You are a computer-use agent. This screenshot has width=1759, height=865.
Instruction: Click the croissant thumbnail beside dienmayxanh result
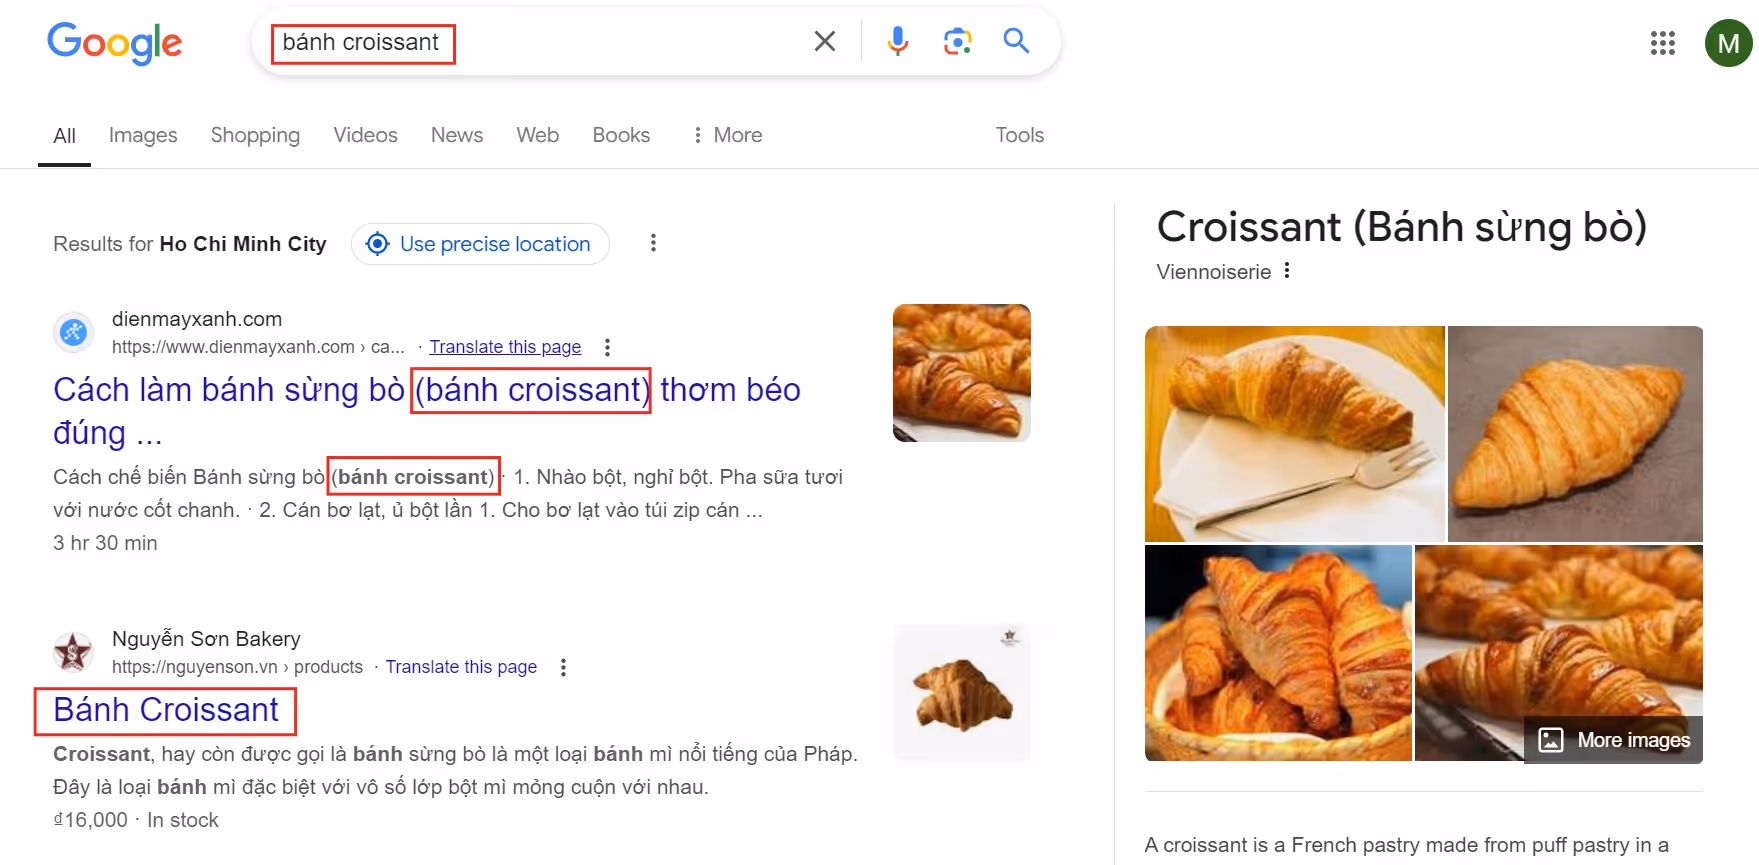tap(960, 372)
